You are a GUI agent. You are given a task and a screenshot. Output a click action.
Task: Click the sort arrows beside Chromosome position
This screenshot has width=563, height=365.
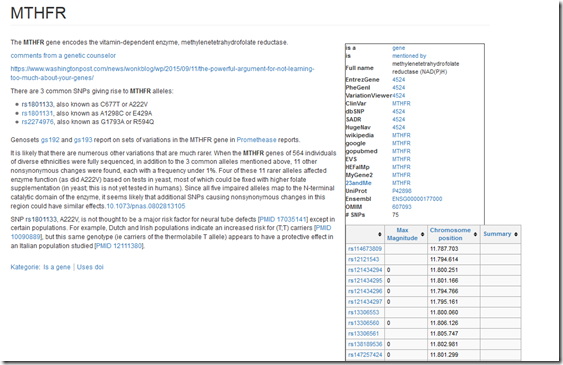point(475,234)
